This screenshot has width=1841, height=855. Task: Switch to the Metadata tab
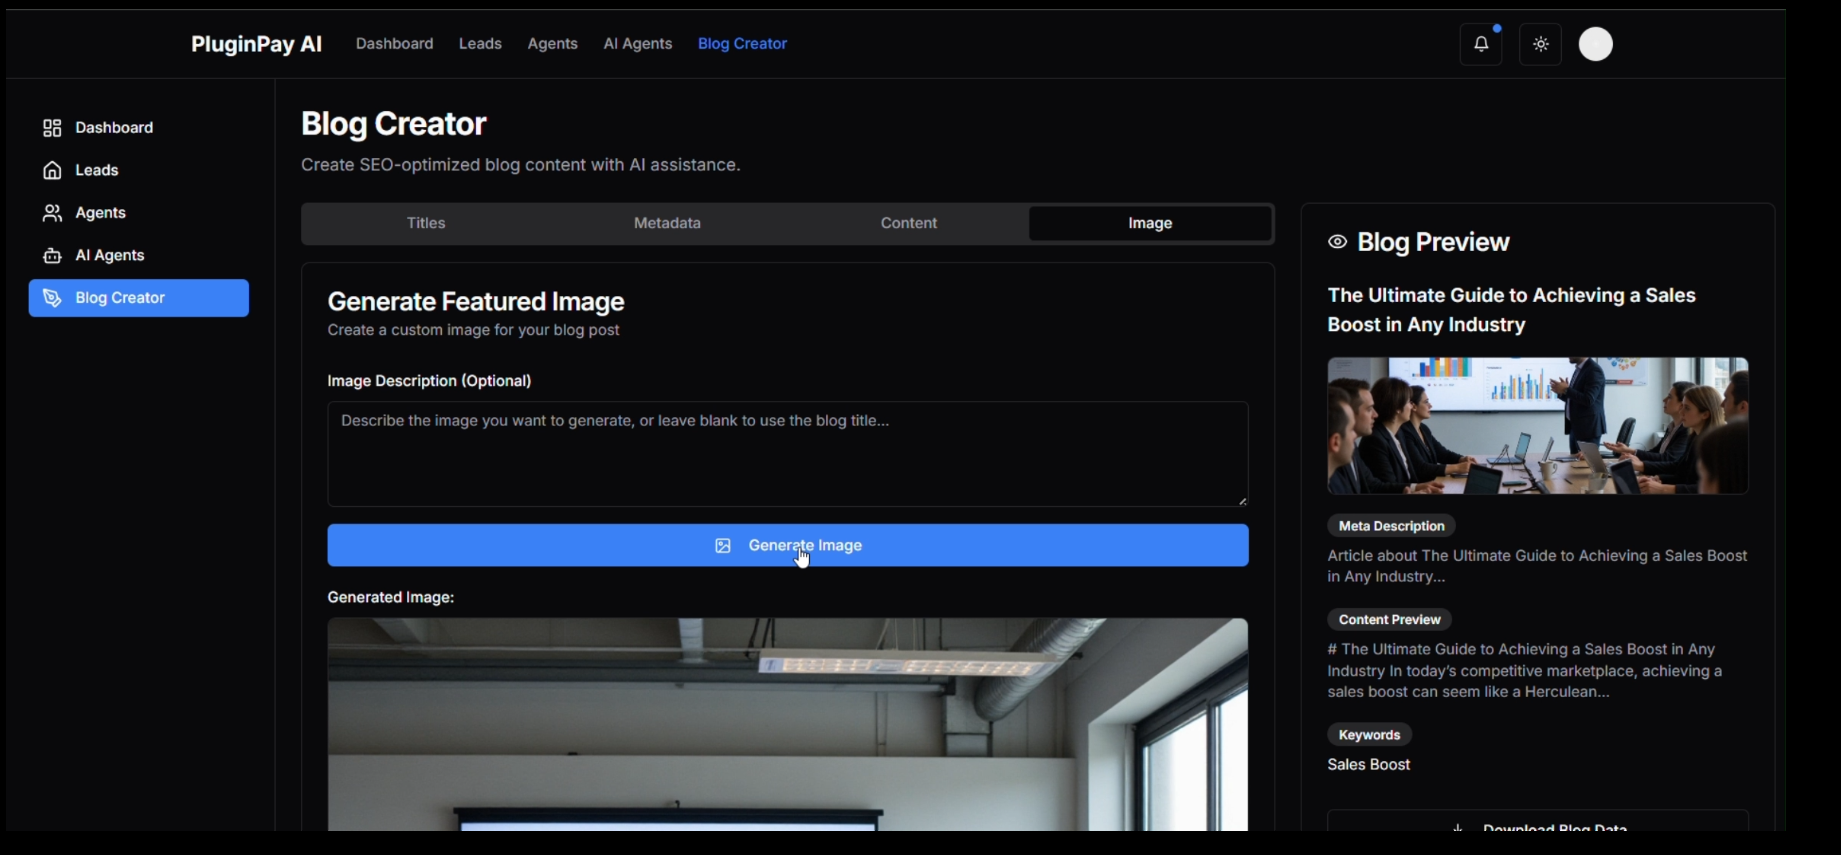pos(667,223)
